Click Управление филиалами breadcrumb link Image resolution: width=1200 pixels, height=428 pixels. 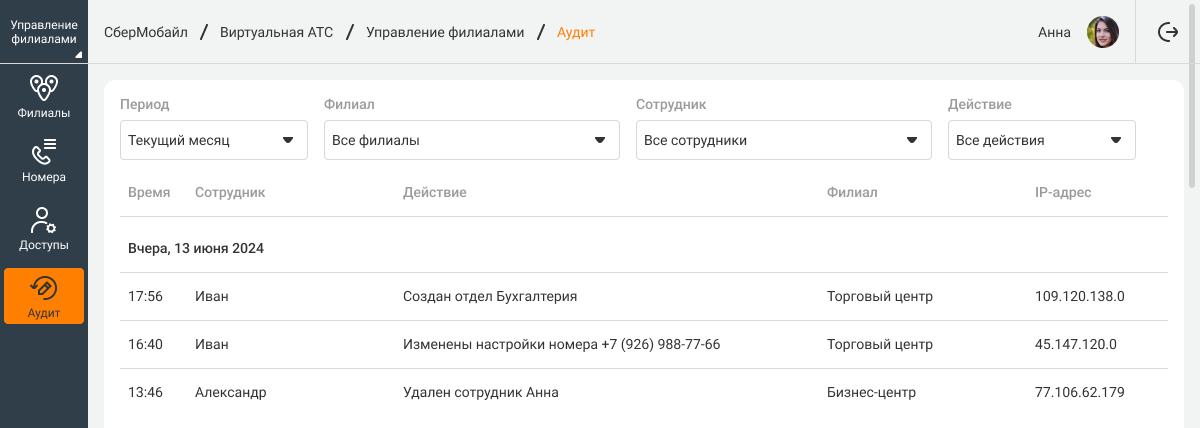coord(445,32)
